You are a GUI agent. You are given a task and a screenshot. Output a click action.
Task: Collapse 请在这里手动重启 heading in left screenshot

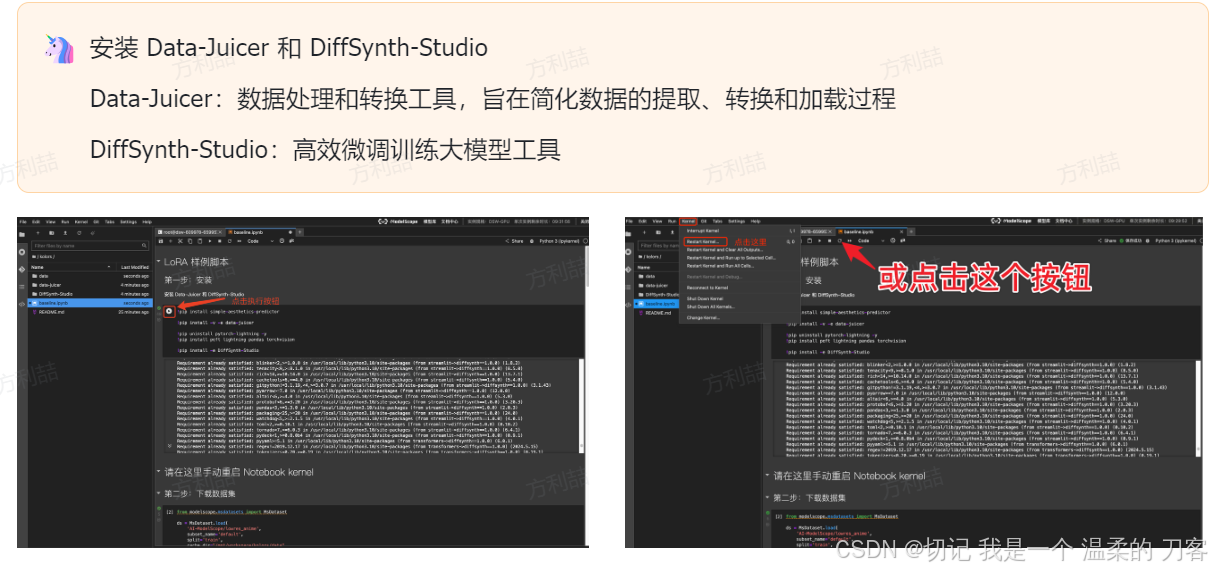click(x=158, y=472)
